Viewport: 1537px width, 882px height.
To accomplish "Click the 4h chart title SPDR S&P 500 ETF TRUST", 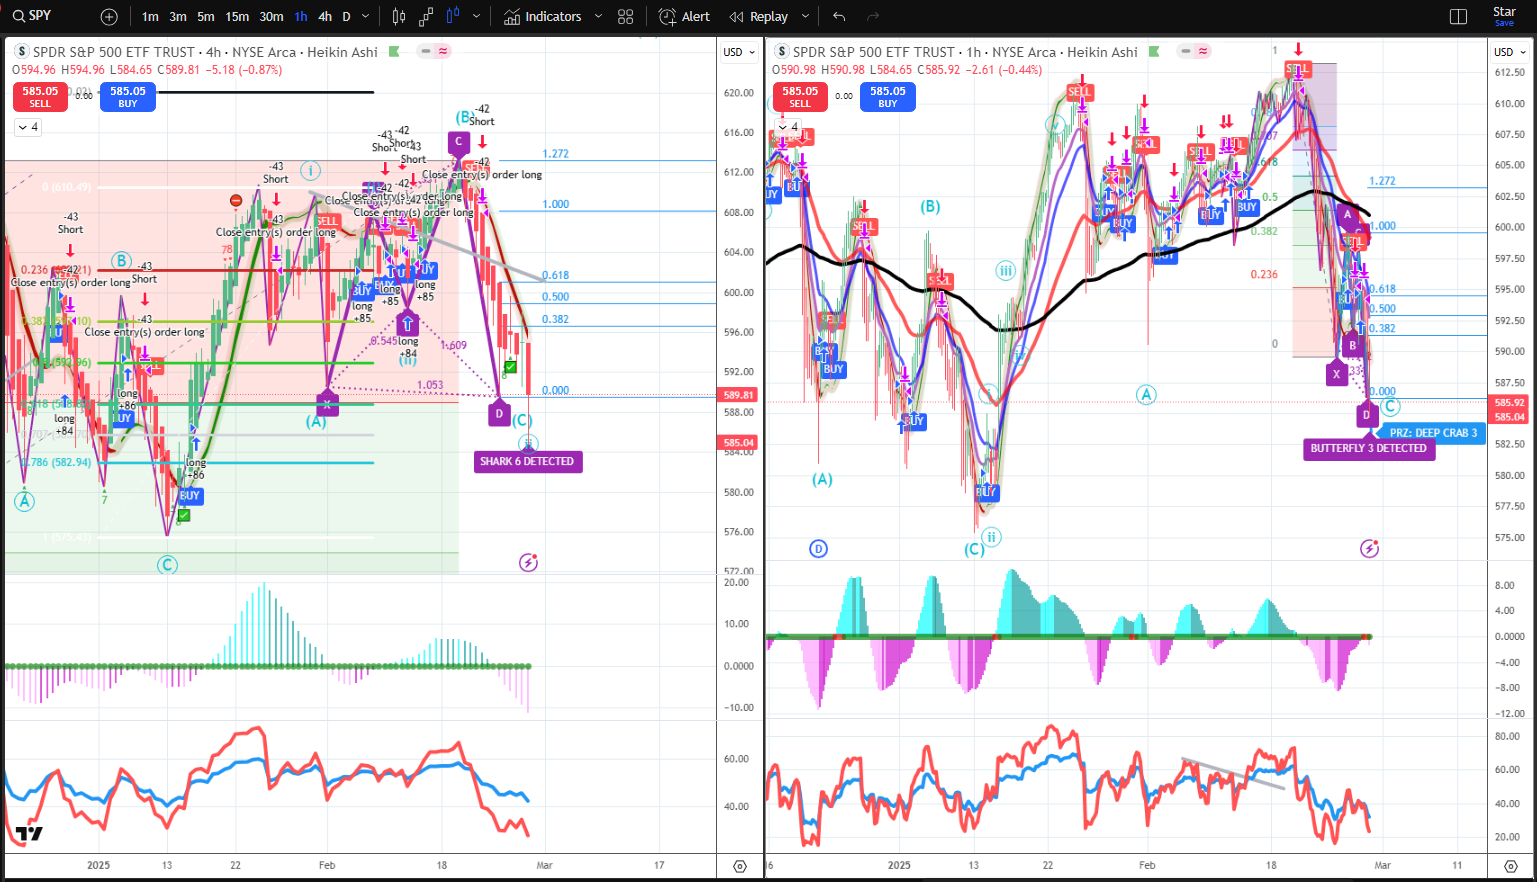I will click(114, 52).
